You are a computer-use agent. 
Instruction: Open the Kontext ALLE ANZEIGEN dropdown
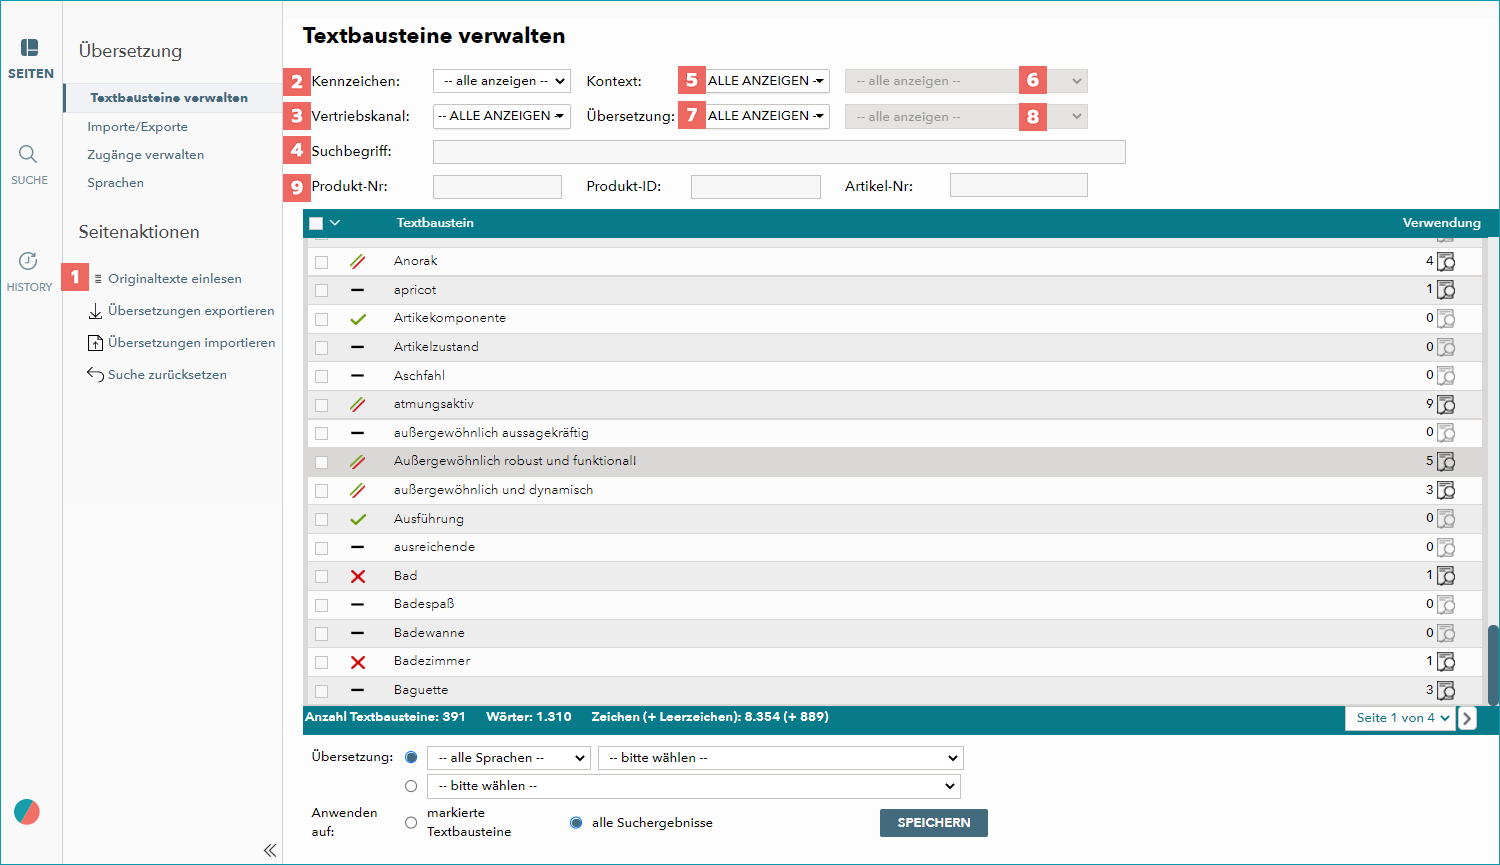tap(767, 81)
